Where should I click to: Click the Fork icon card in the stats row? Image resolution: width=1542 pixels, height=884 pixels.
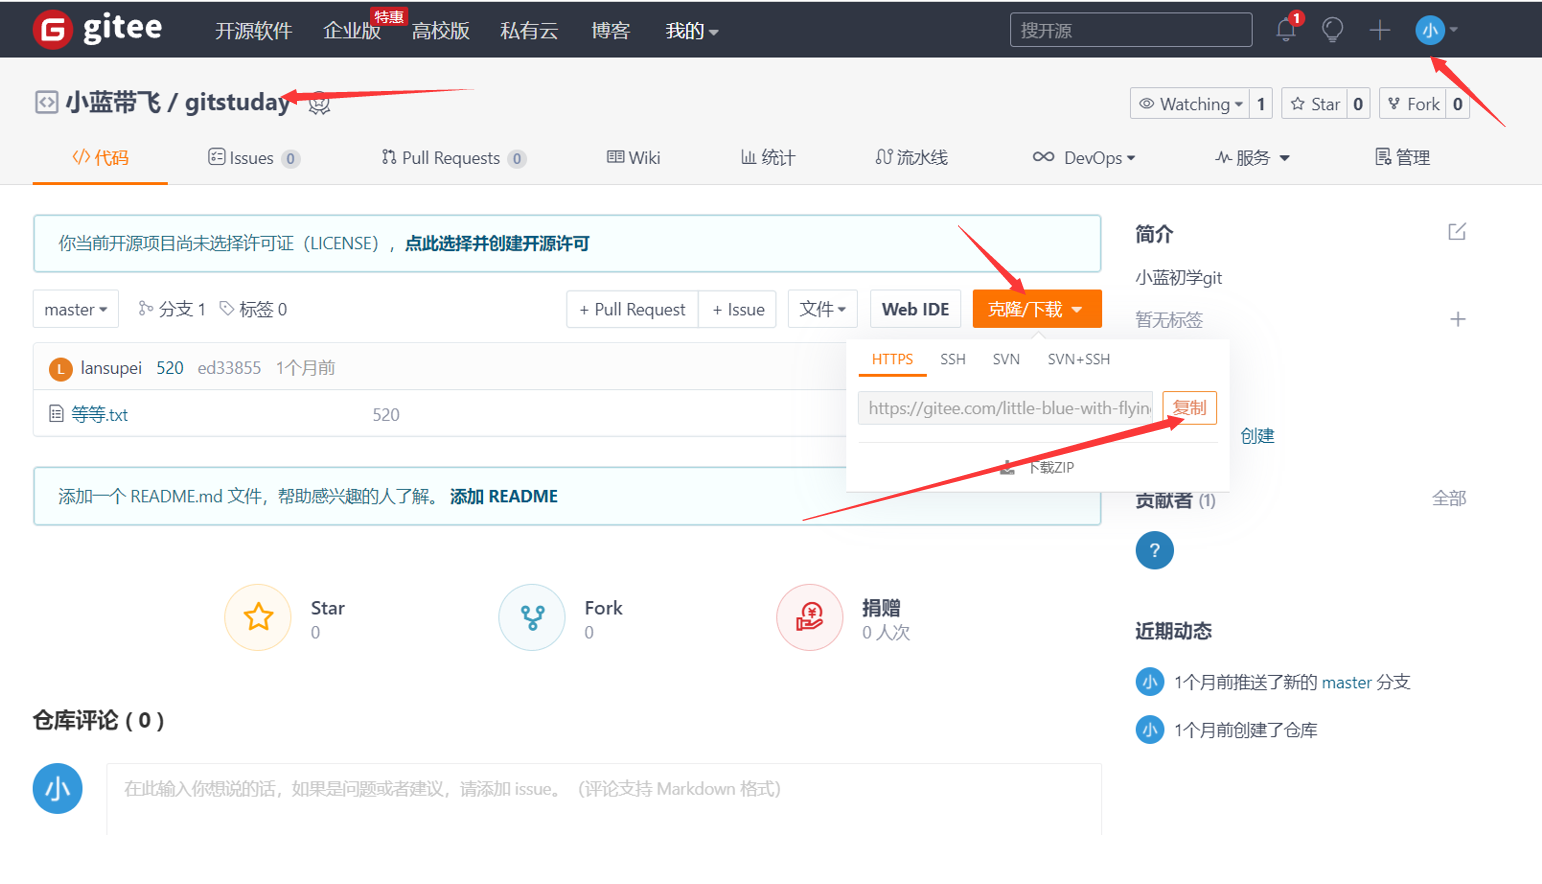tap(532, 617)
